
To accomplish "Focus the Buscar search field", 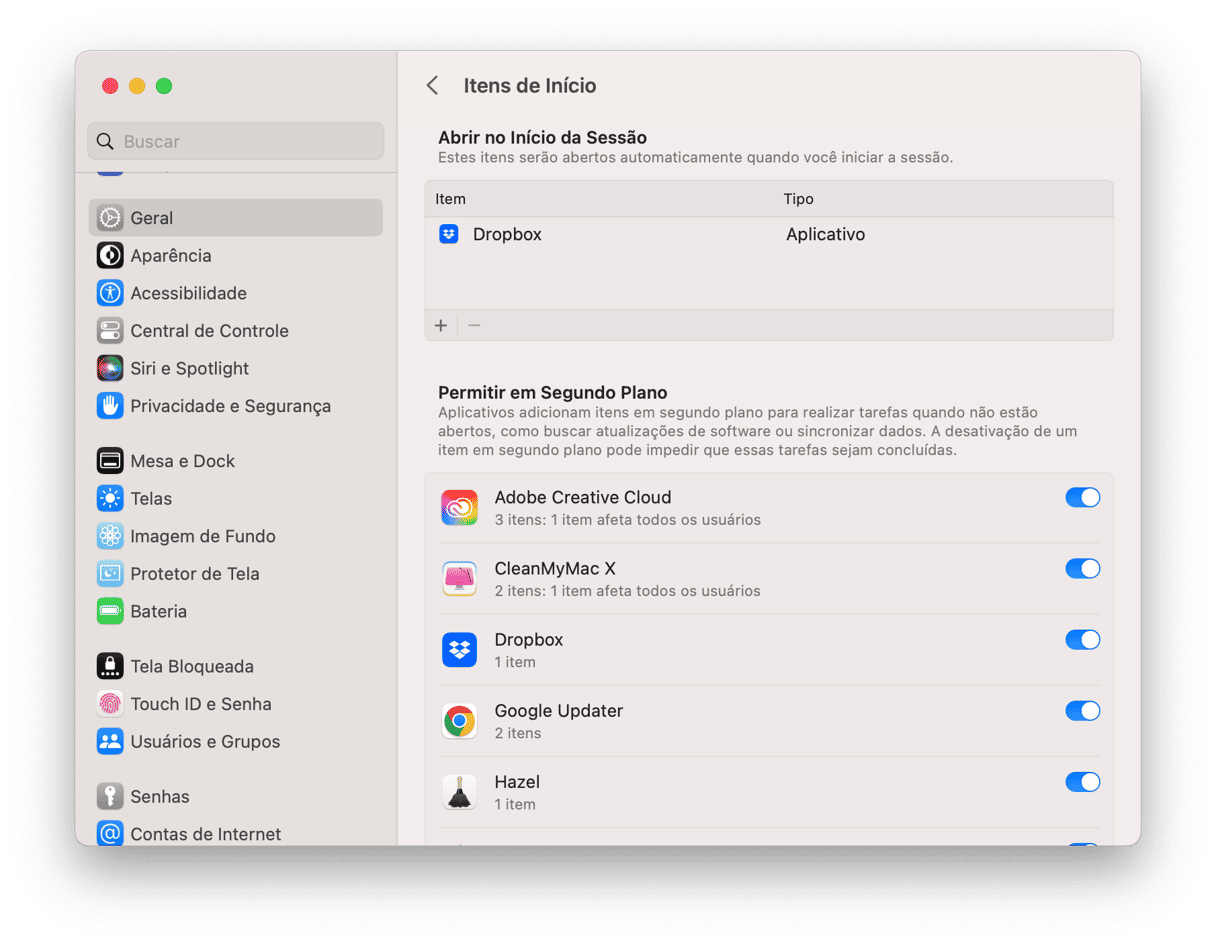I will [x=236, y=142].
